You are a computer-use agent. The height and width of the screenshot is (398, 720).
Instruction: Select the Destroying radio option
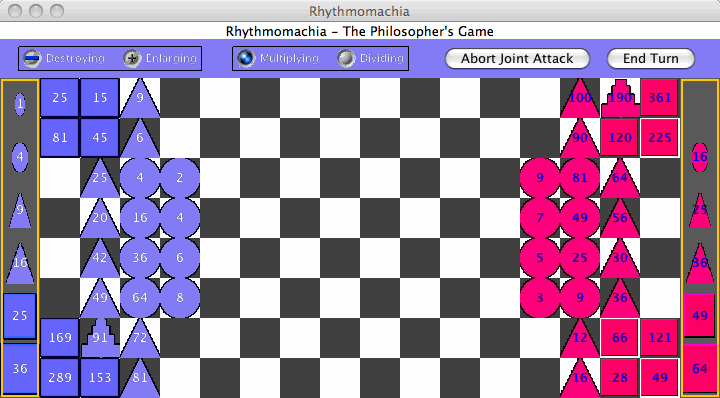[64, 59]
